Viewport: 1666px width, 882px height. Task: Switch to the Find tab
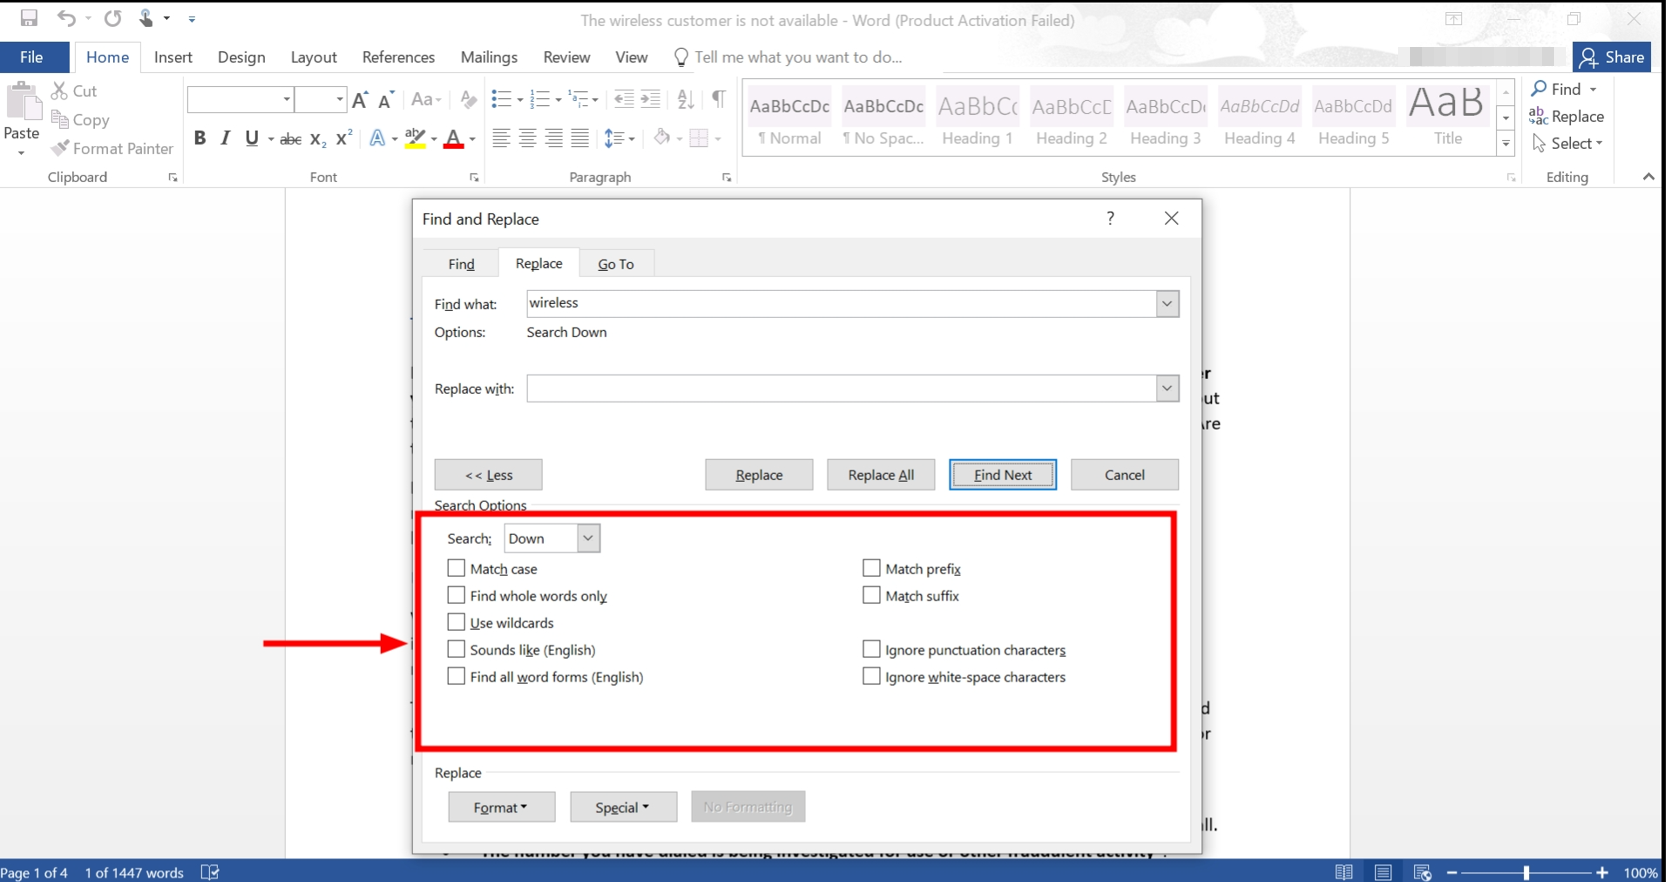pyautogui.click(x=461, y=264)
